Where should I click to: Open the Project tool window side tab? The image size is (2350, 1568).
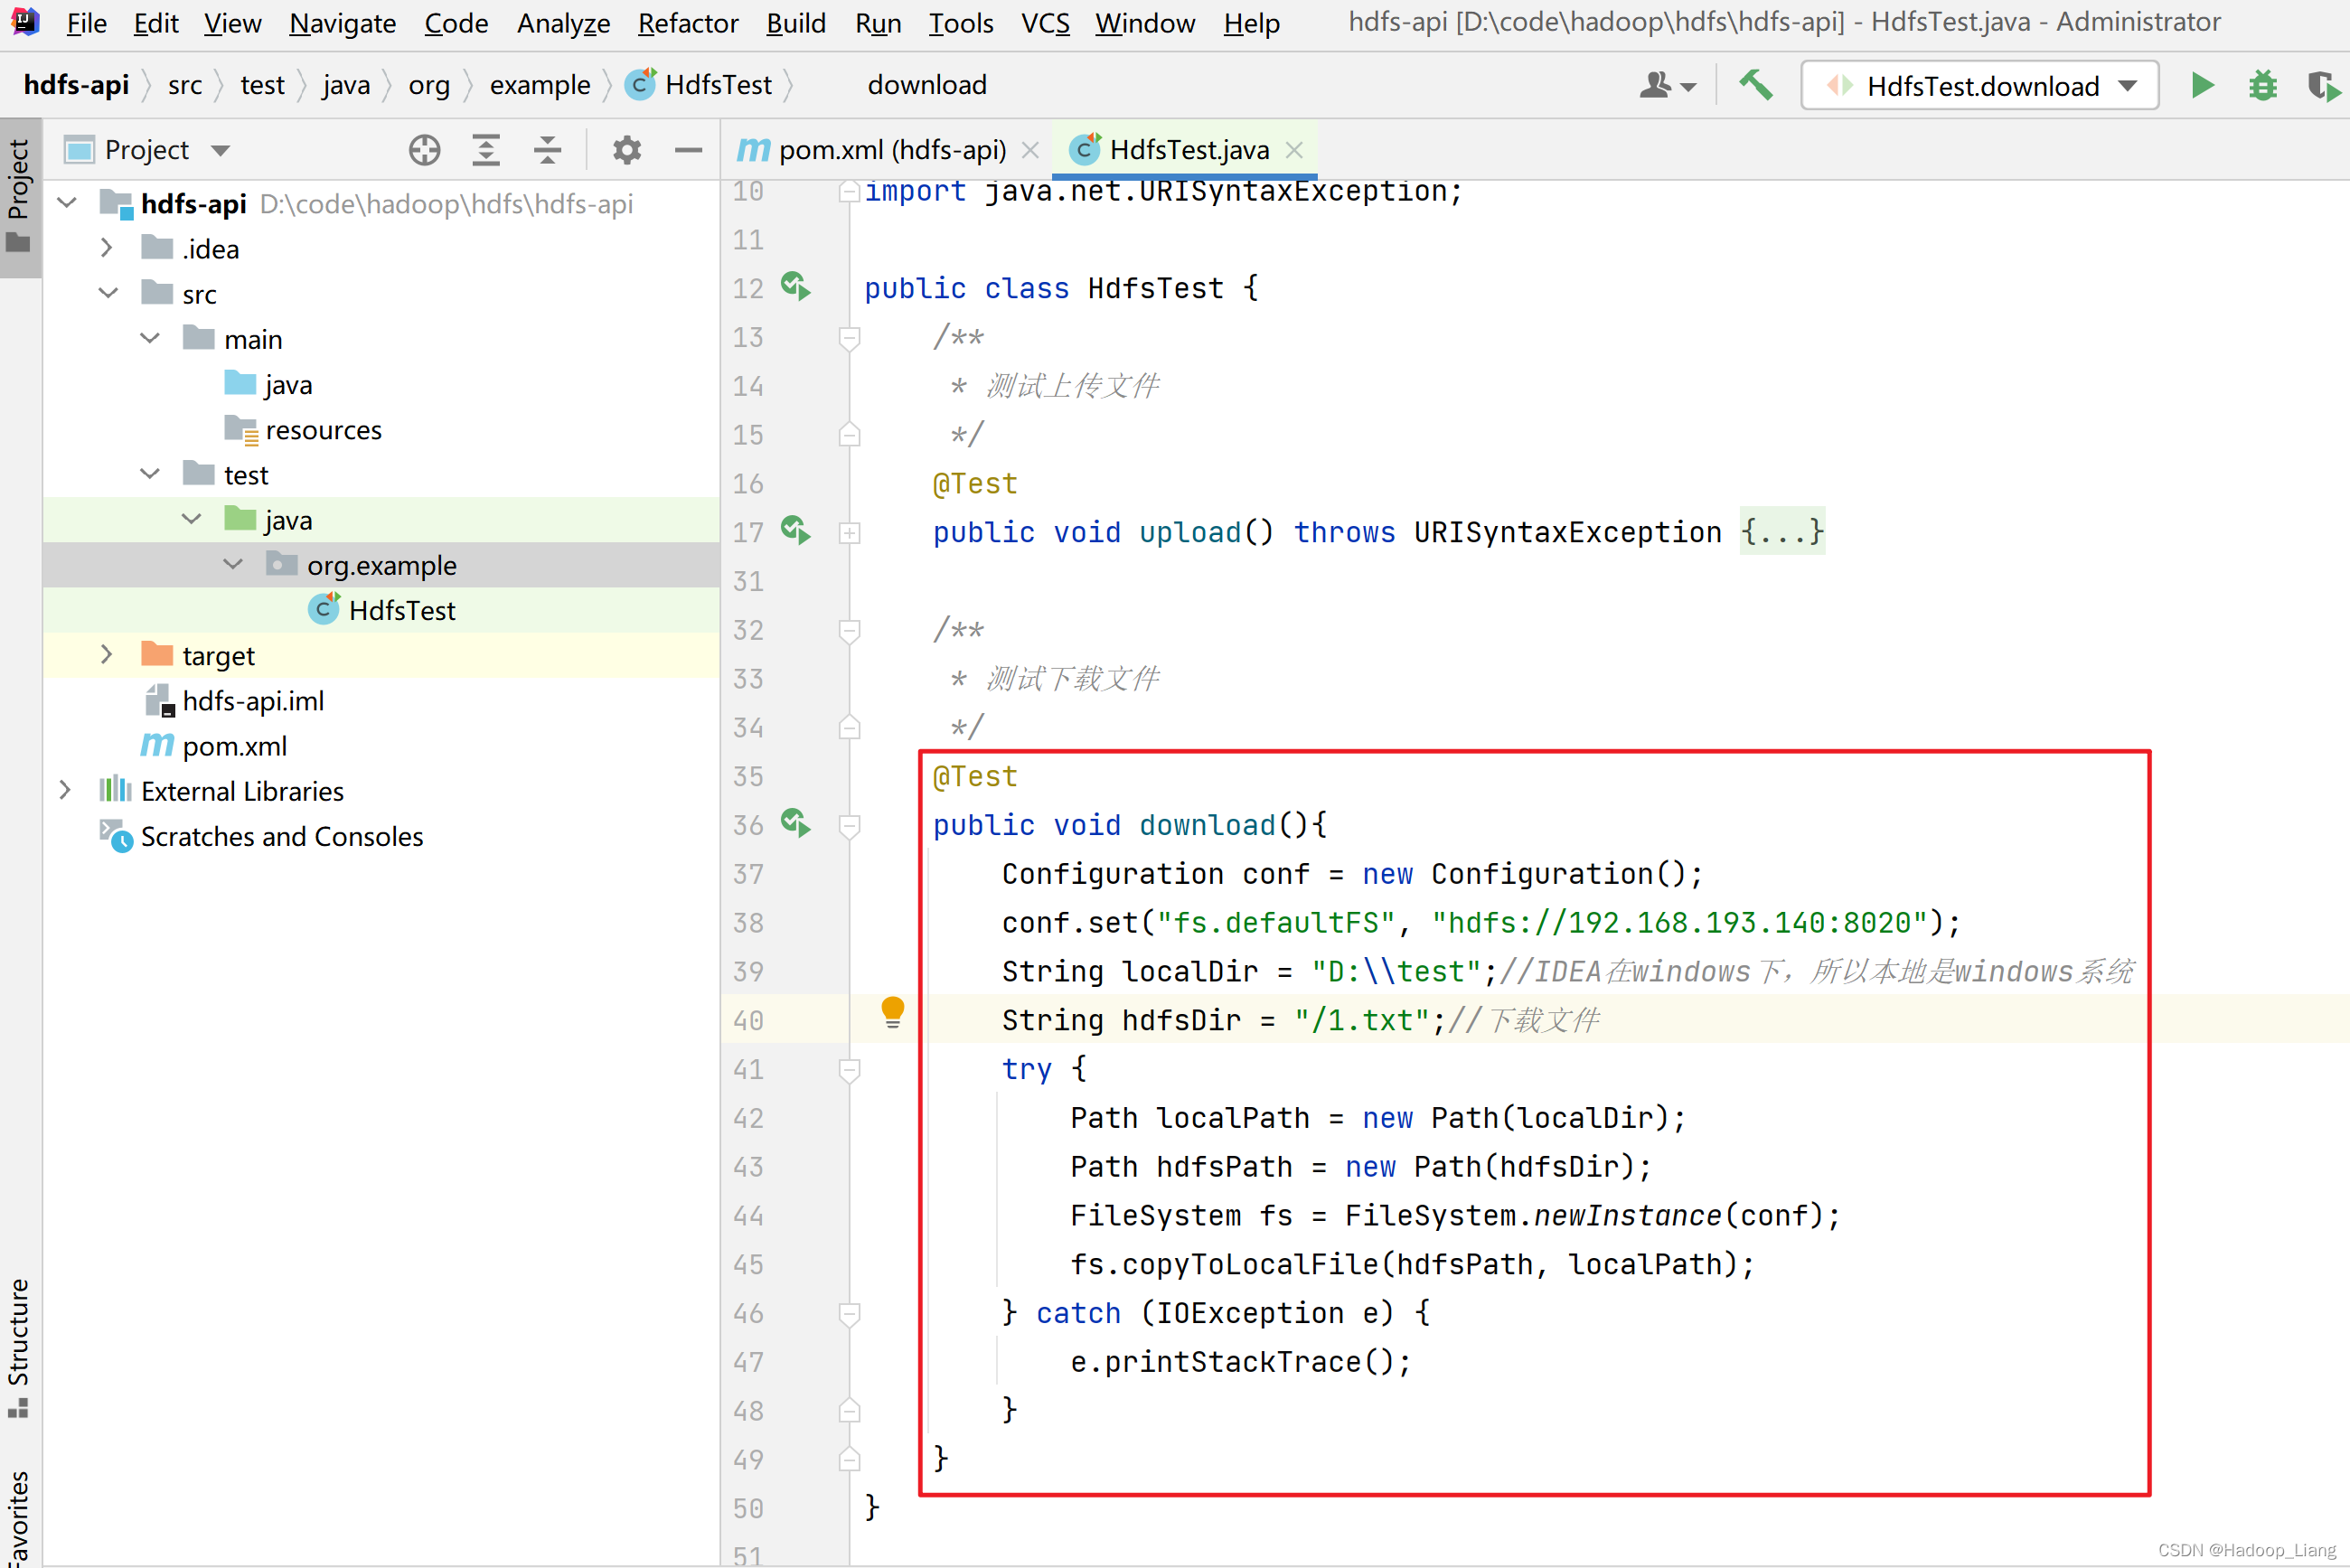(20, 196)
